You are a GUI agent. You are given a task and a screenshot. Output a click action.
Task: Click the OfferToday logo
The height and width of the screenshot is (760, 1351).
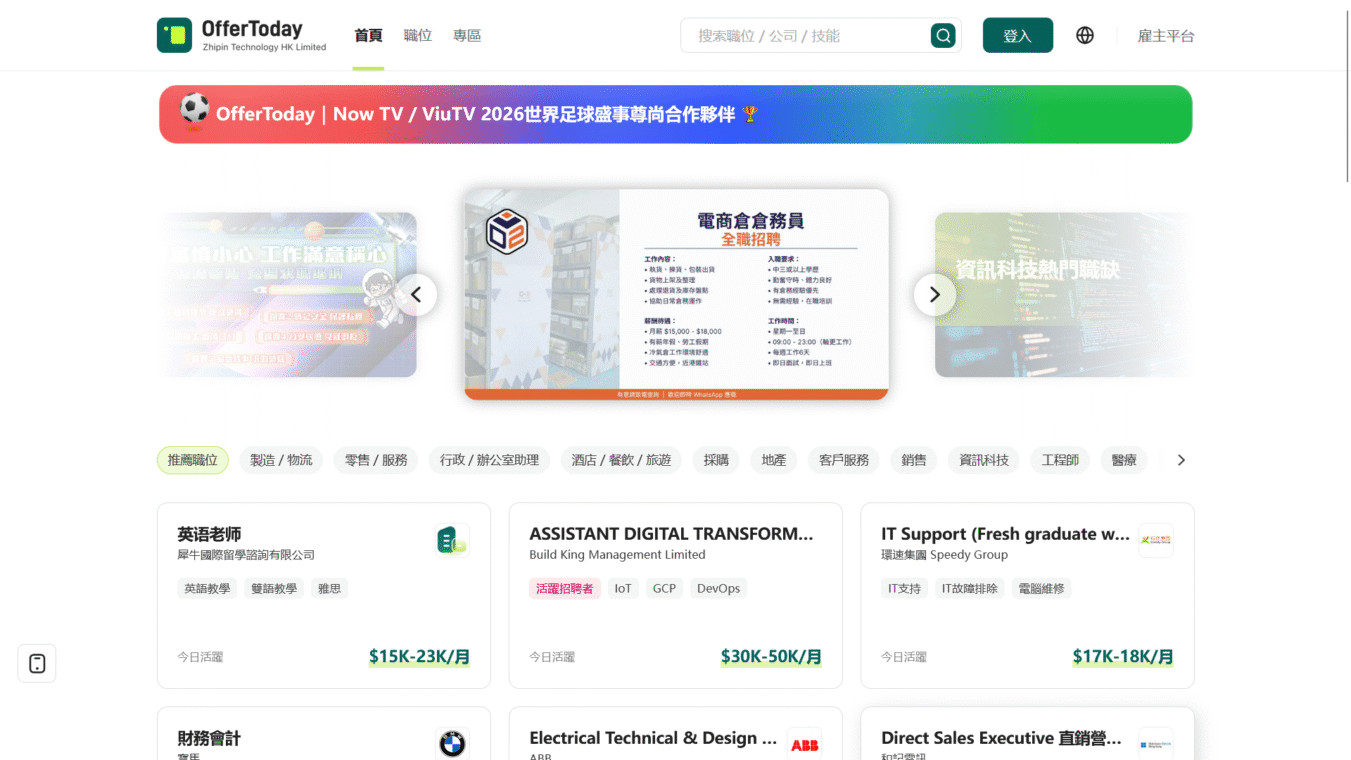click(242, 35)
